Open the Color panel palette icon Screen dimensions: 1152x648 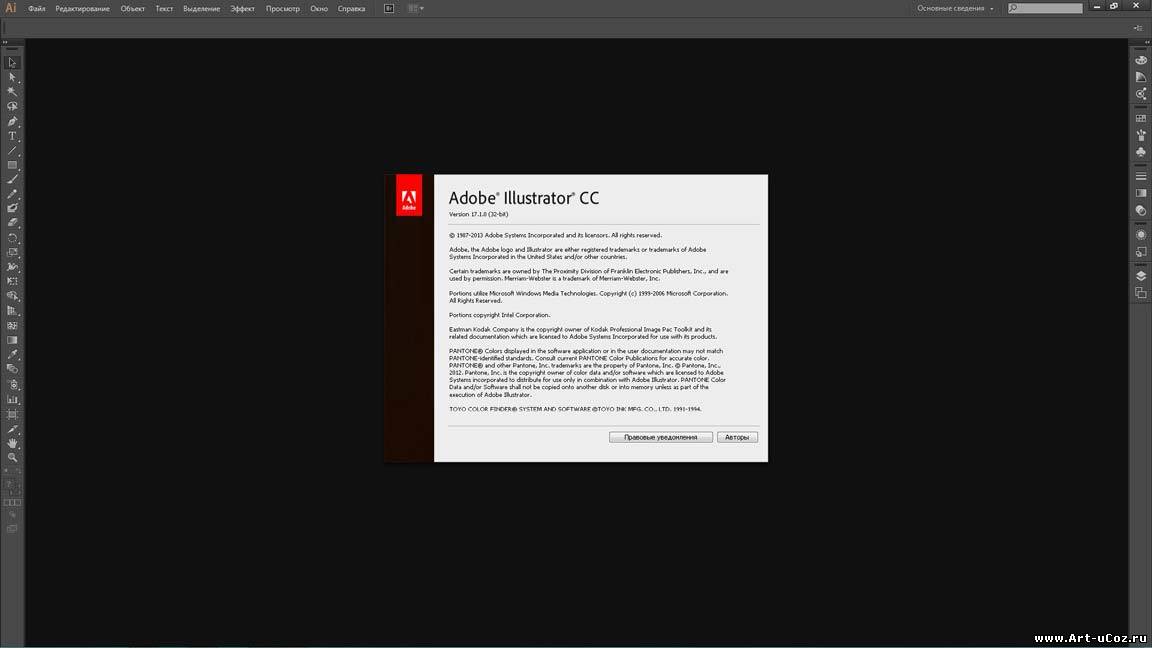pyautogui.click(x=1140, y=60)
